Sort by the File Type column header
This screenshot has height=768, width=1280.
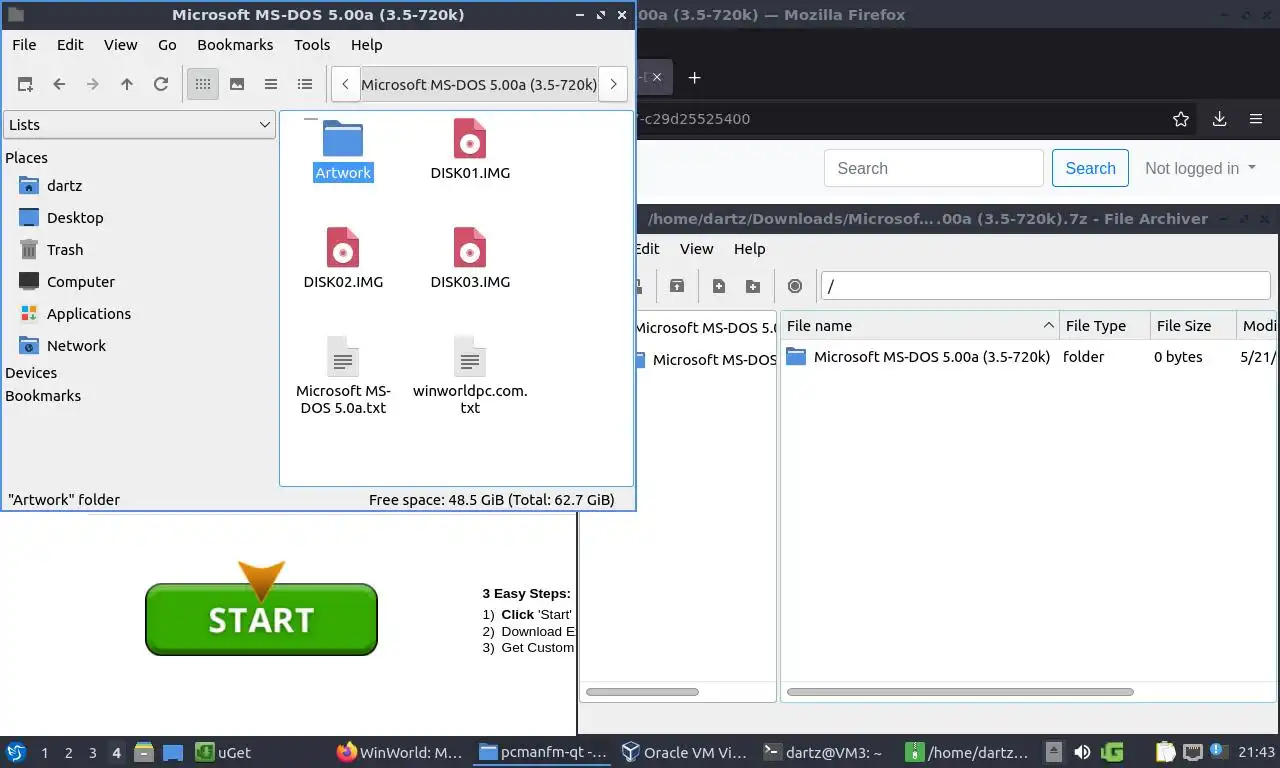(x=1105, y=326)
